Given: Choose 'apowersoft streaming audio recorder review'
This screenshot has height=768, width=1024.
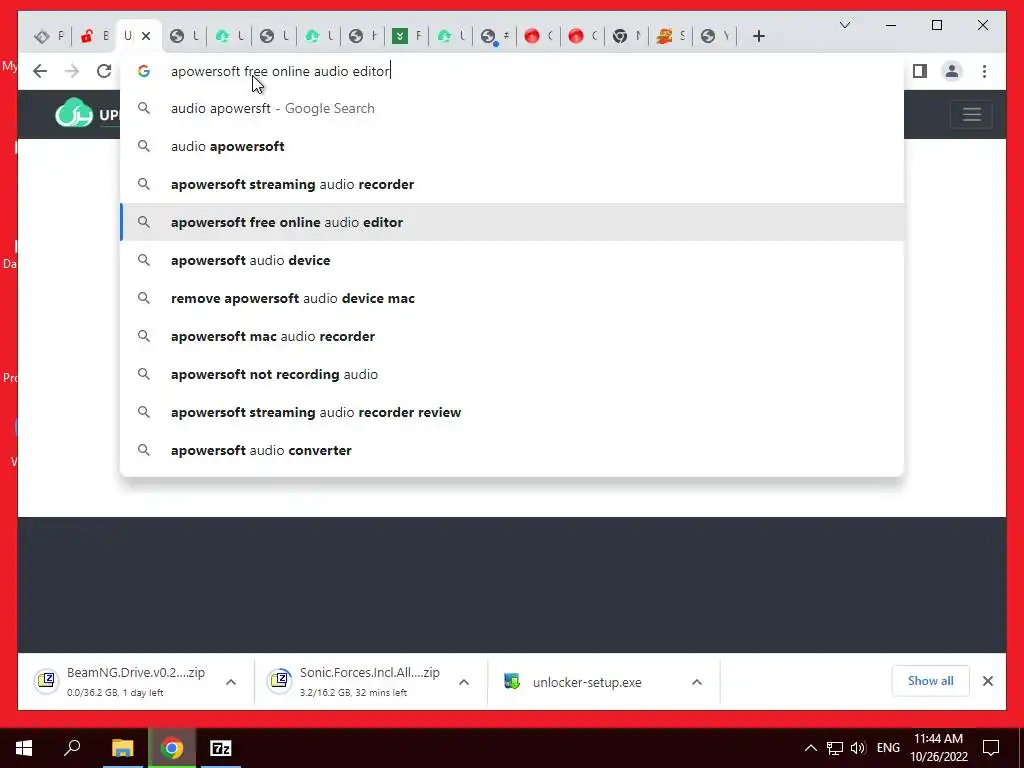Looking at the screenshot, I should [512, 412].
